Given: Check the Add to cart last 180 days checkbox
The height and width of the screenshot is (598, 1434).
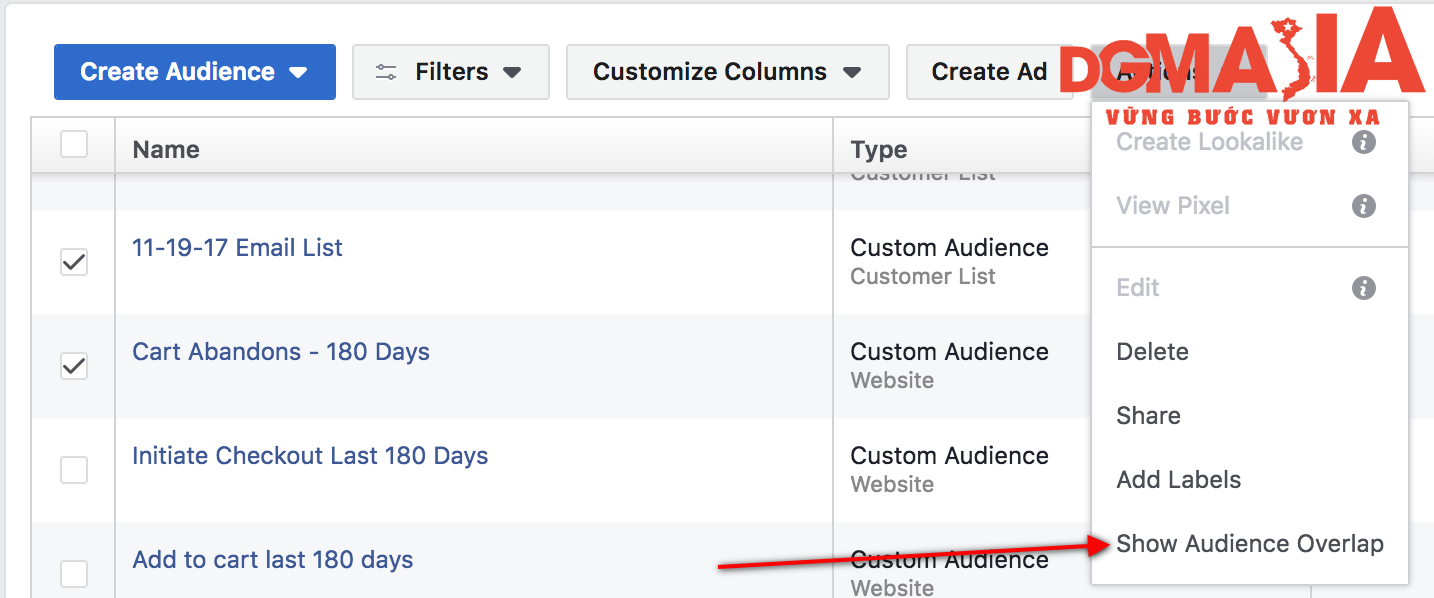Looking at the screenshot, I should point(74,574).
